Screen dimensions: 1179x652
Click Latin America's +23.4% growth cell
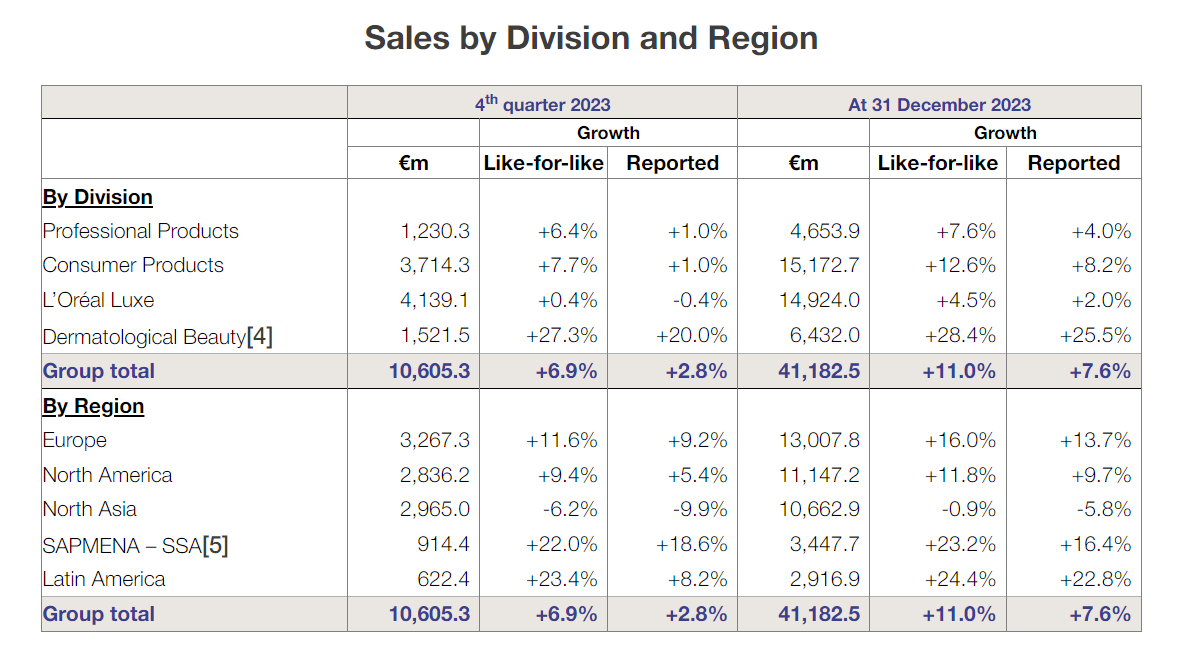click(562, 579)
